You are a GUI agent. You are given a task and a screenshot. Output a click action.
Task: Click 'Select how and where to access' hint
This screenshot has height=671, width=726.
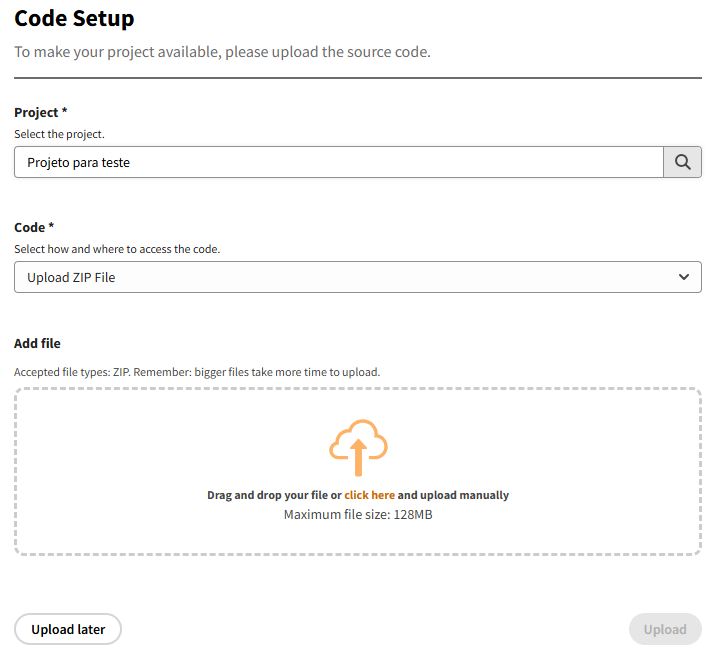click(117, 249)
